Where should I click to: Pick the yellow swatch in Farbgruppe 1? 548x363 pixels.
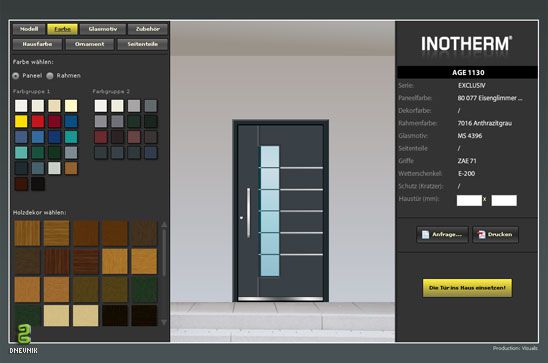click(x=21, y=122)
